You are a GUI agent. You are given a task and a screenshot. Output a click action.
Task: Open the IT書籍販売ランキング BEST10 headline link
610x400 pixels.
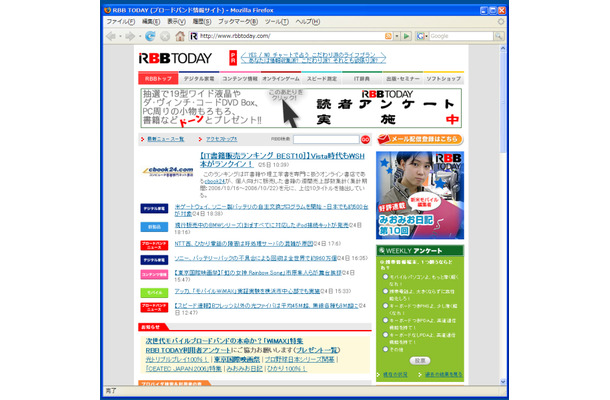(x=282, y=160)
